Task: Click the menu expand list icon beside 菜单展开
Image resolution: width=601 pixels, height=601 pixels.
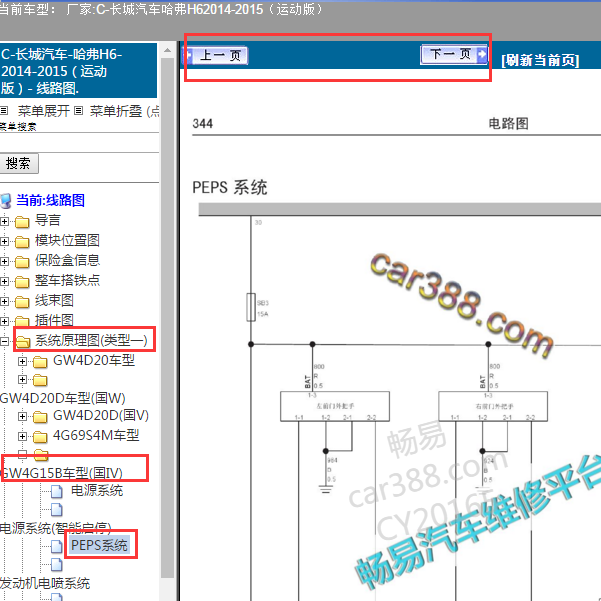Action: click(4, 111)
